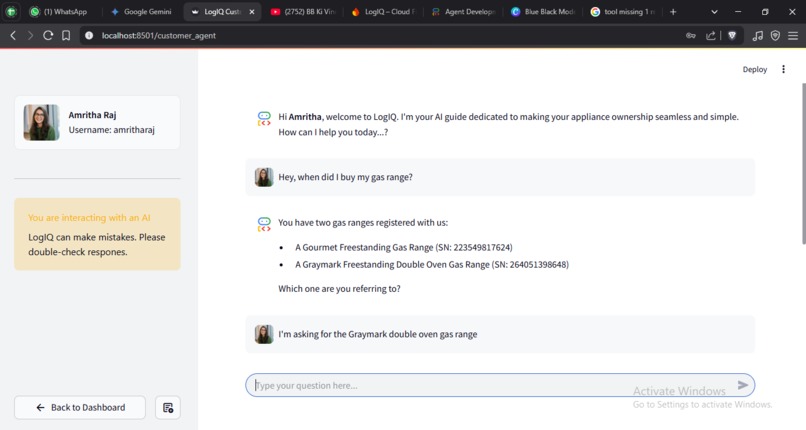Switch to the Agent Development tab

[x=464, y=11]
